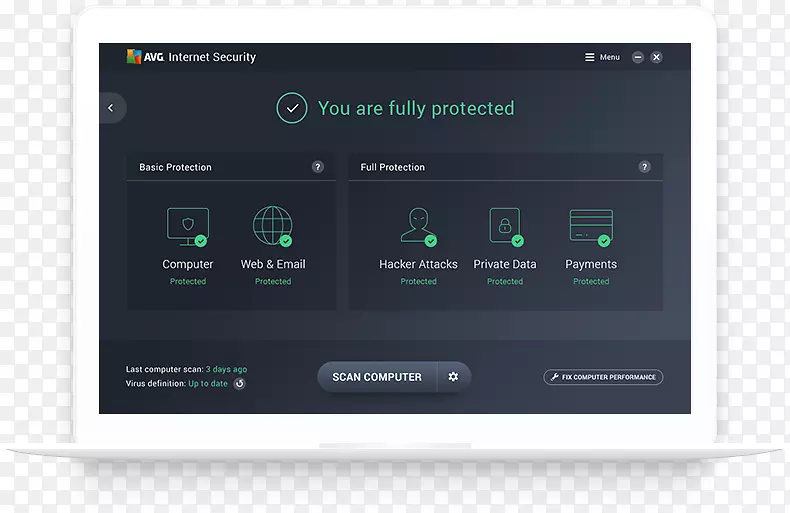Click the Payments tile's Protected status text
Image resolution: width=790 pixels, height=513 pixels.
590,282
